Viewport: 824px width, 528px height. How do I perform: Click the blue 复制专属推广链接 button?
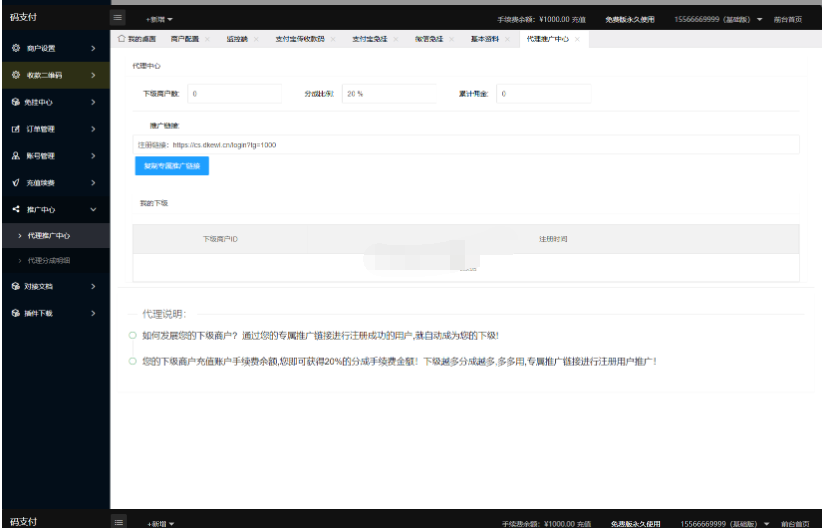(x=172, y=165)
